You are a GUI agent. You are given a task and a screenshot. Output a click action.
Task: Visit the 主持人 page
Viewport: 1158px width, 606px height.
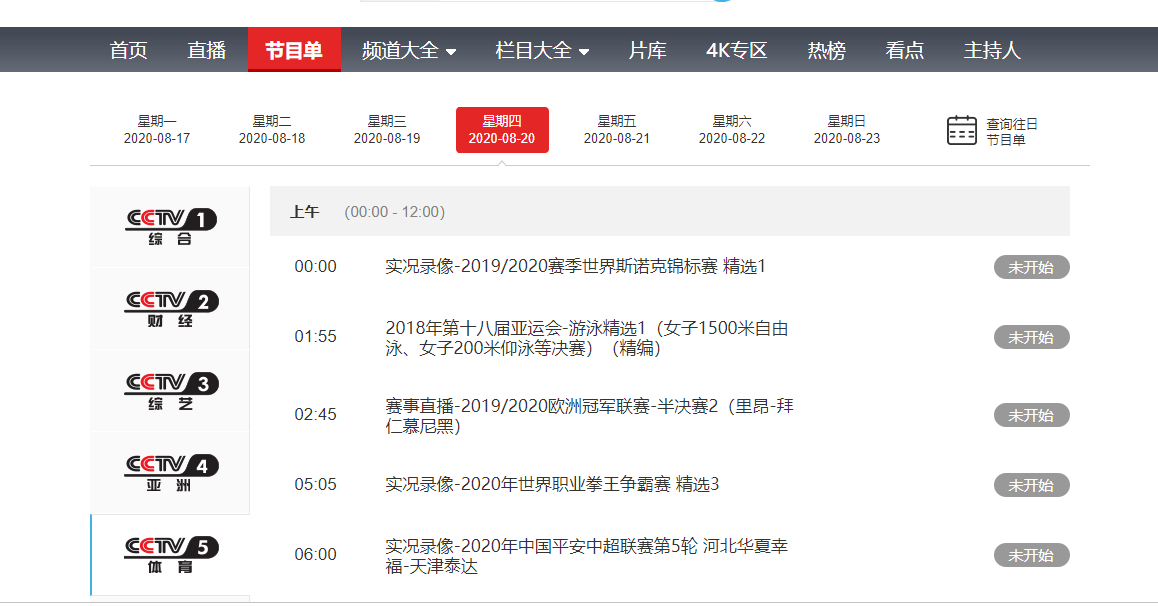991,49
